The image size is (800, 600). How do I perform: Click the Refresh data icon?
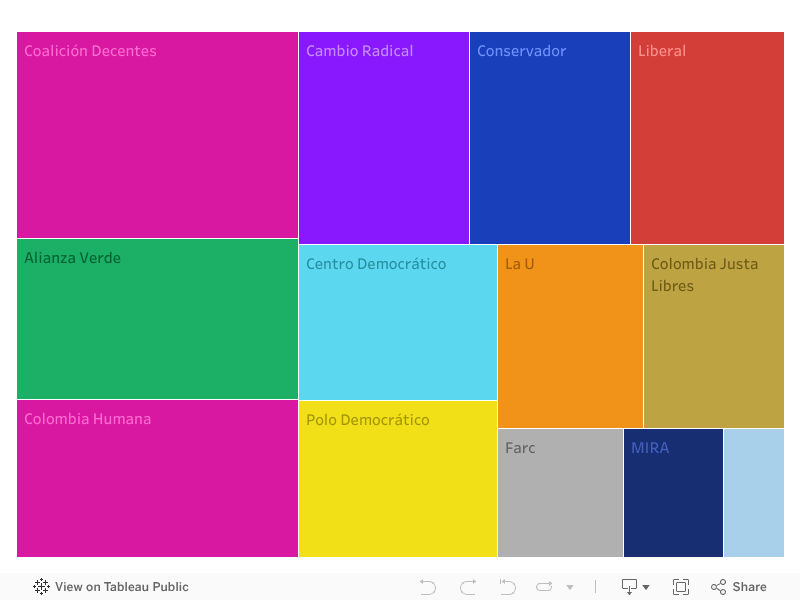(544, 587)
